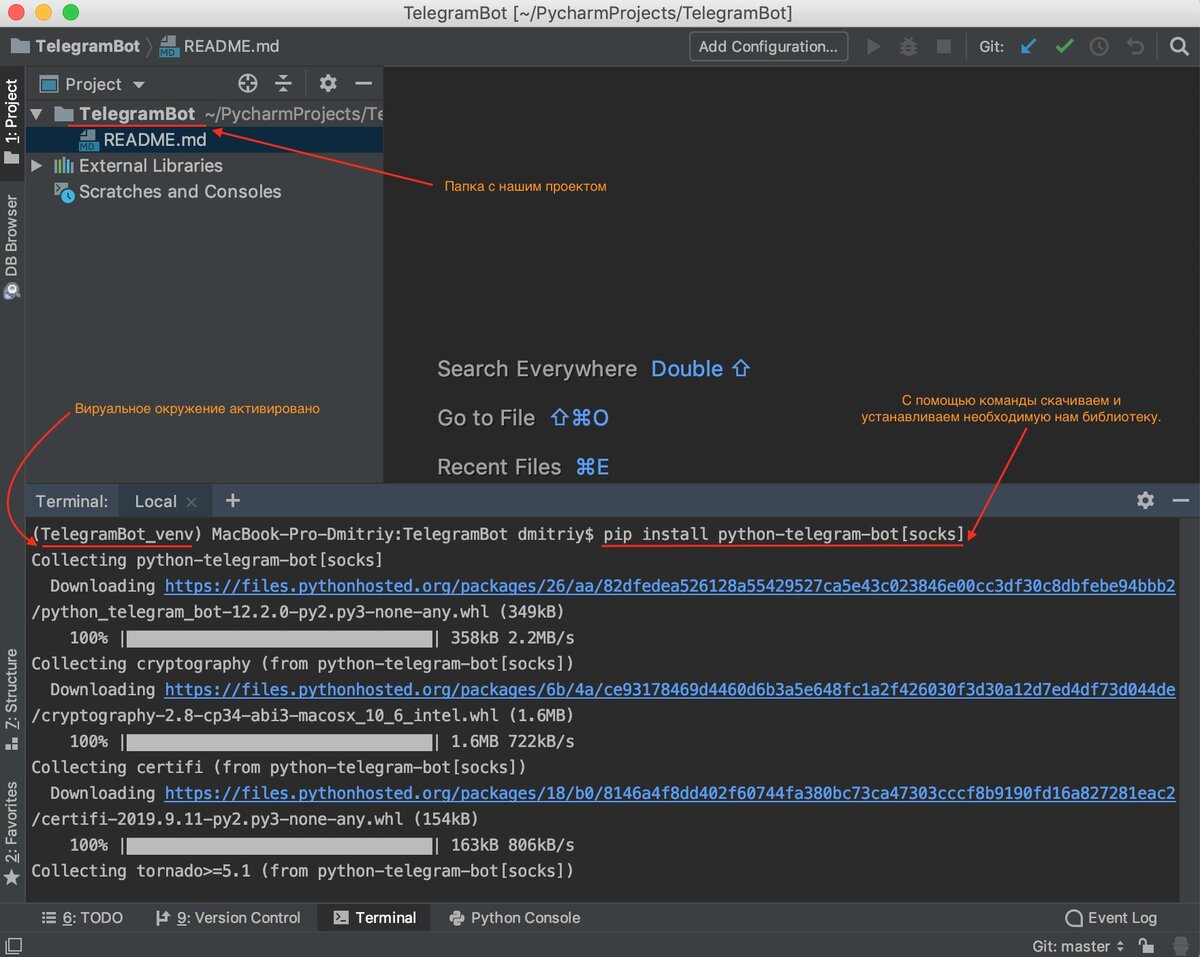Click Git Commit checkmark icon
This screenshot has width=1200, height=957.
click(x=1064, y=46)
